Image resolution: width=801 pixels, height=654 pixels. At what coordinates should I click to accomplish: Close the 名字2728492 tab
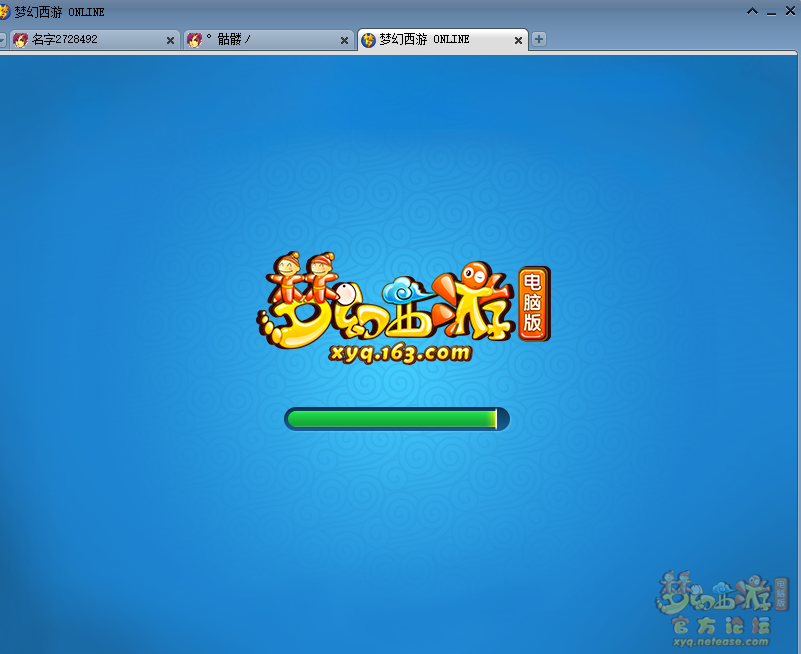pyautogui.click(x=170, y=40)
